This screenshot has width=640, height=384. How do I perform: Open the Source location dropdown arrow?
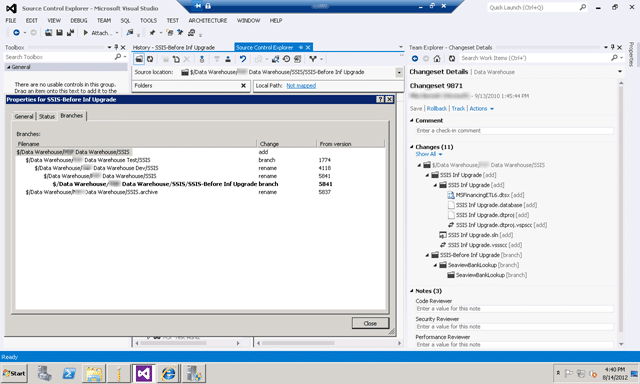(x=399, y=72)
